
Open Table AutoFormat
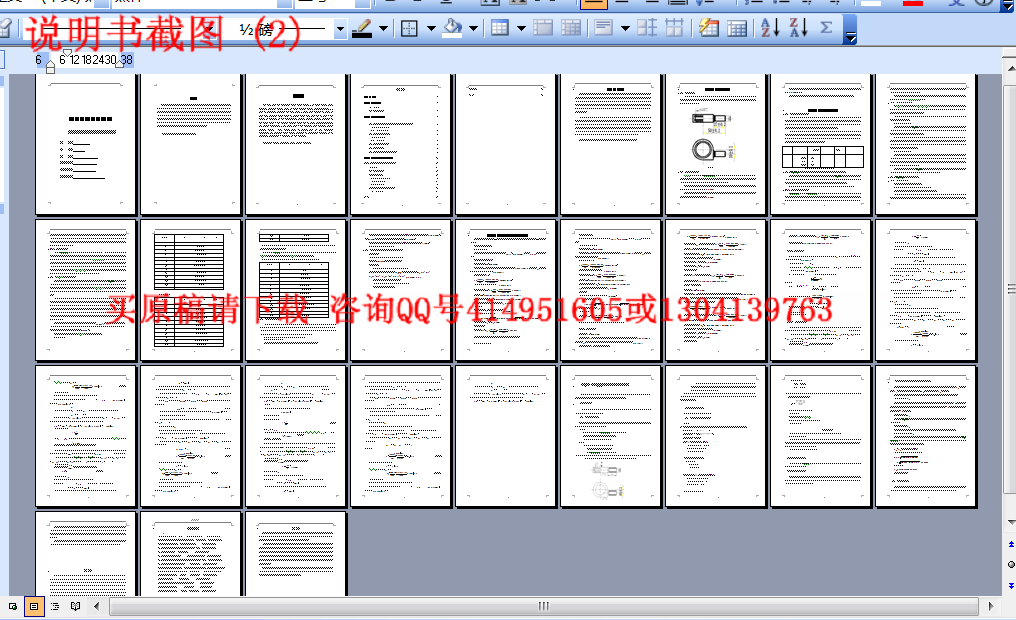709,29
